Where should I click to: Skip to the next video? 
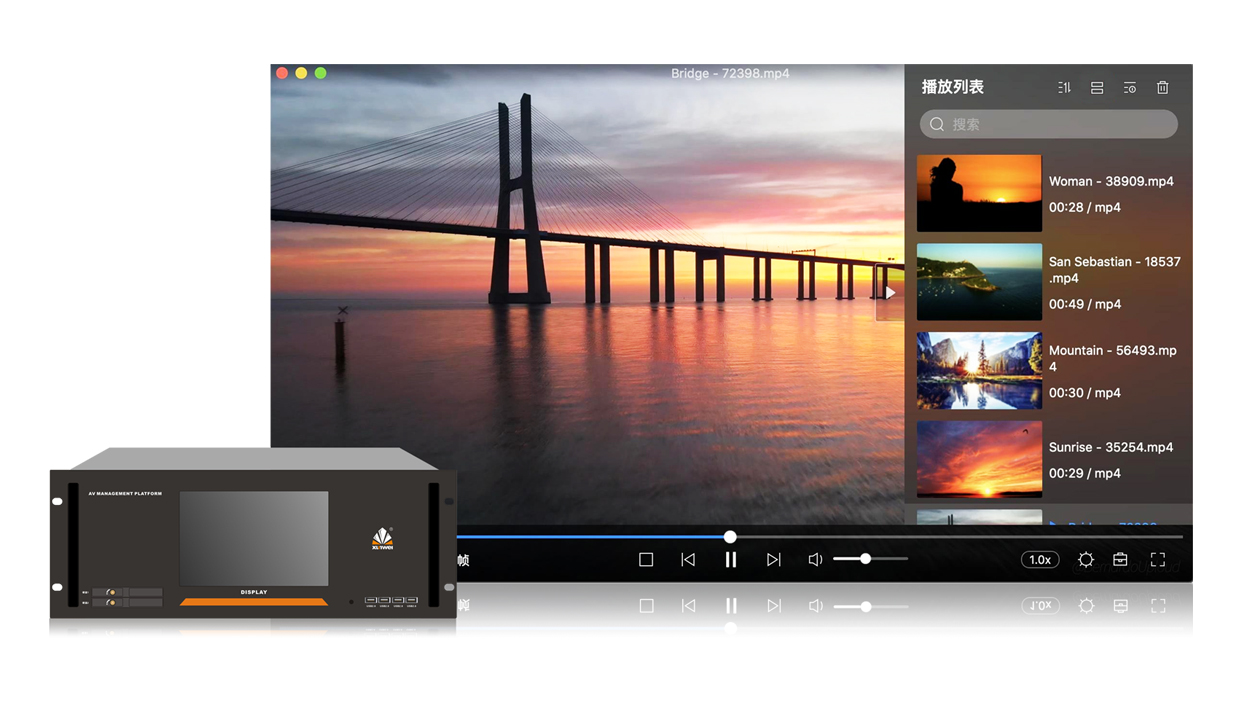[x=773, y=560]
